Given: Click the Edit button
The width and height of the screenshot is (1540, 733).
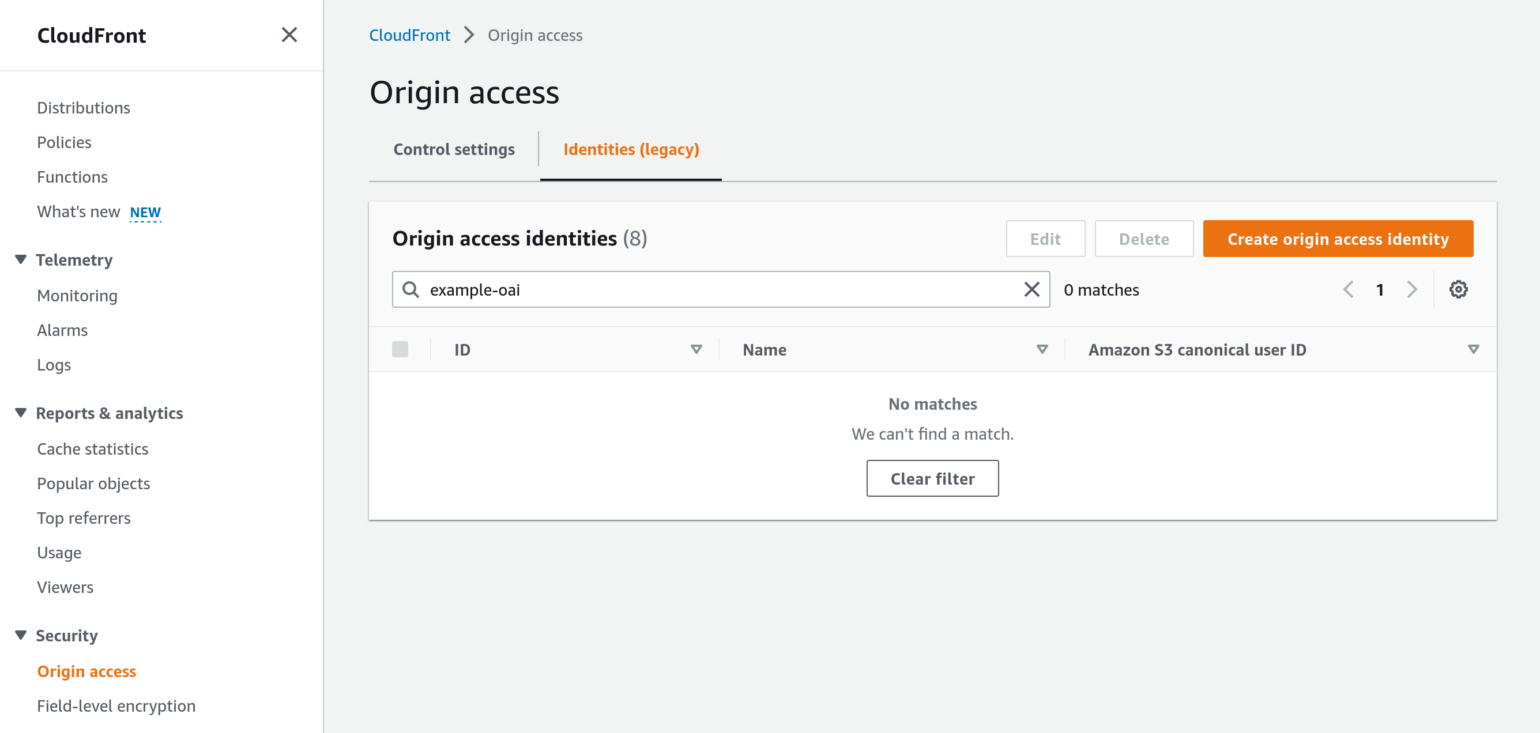Looking at the screenshot, I should [1046, 239].
